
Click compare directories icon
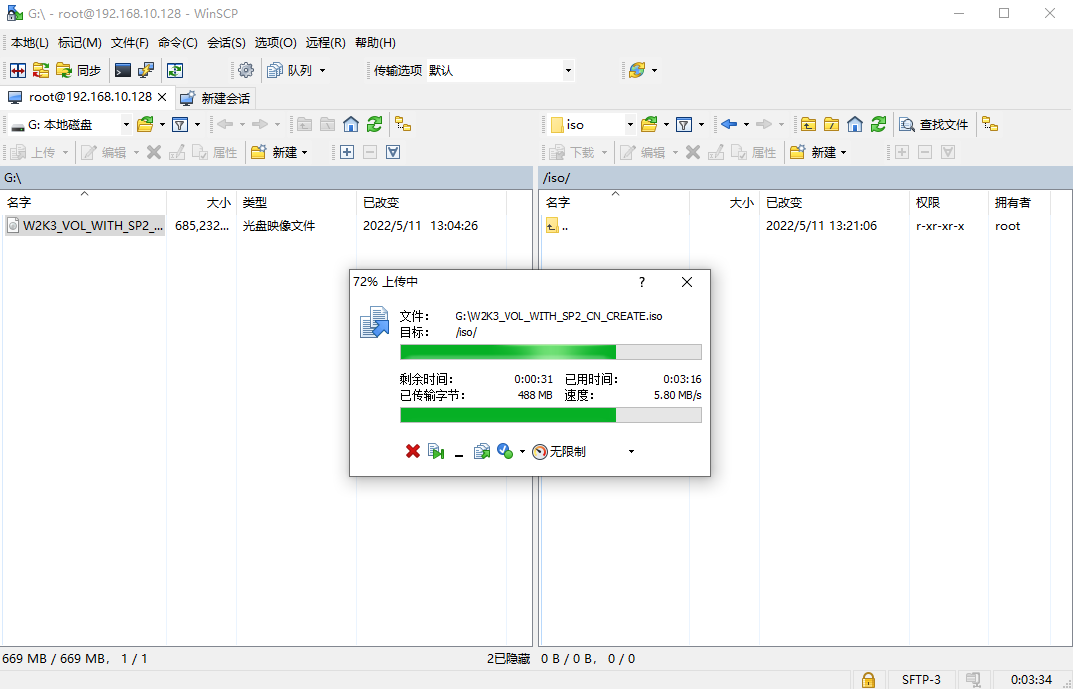coord(18,70)
